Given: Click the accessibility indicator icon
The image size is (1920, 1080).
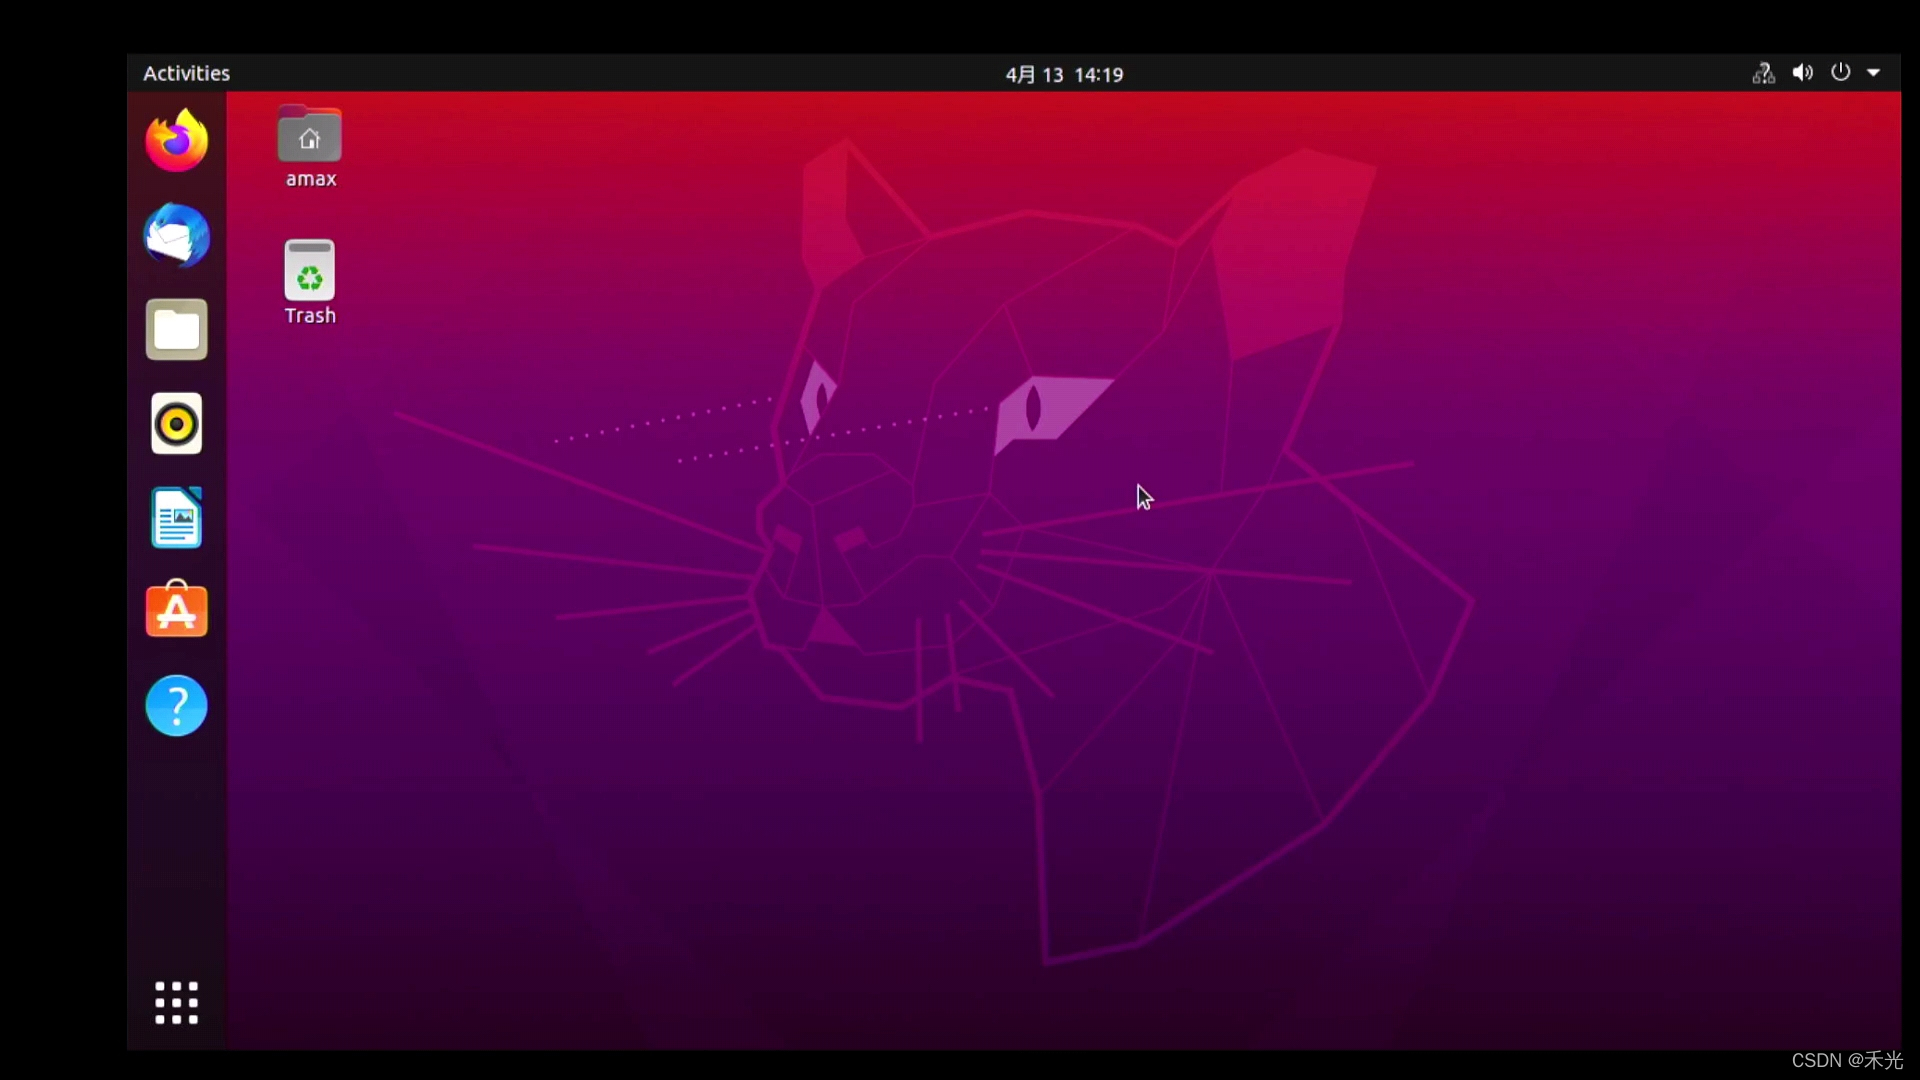Looking at the screenshot, I should coord(1763,73).
